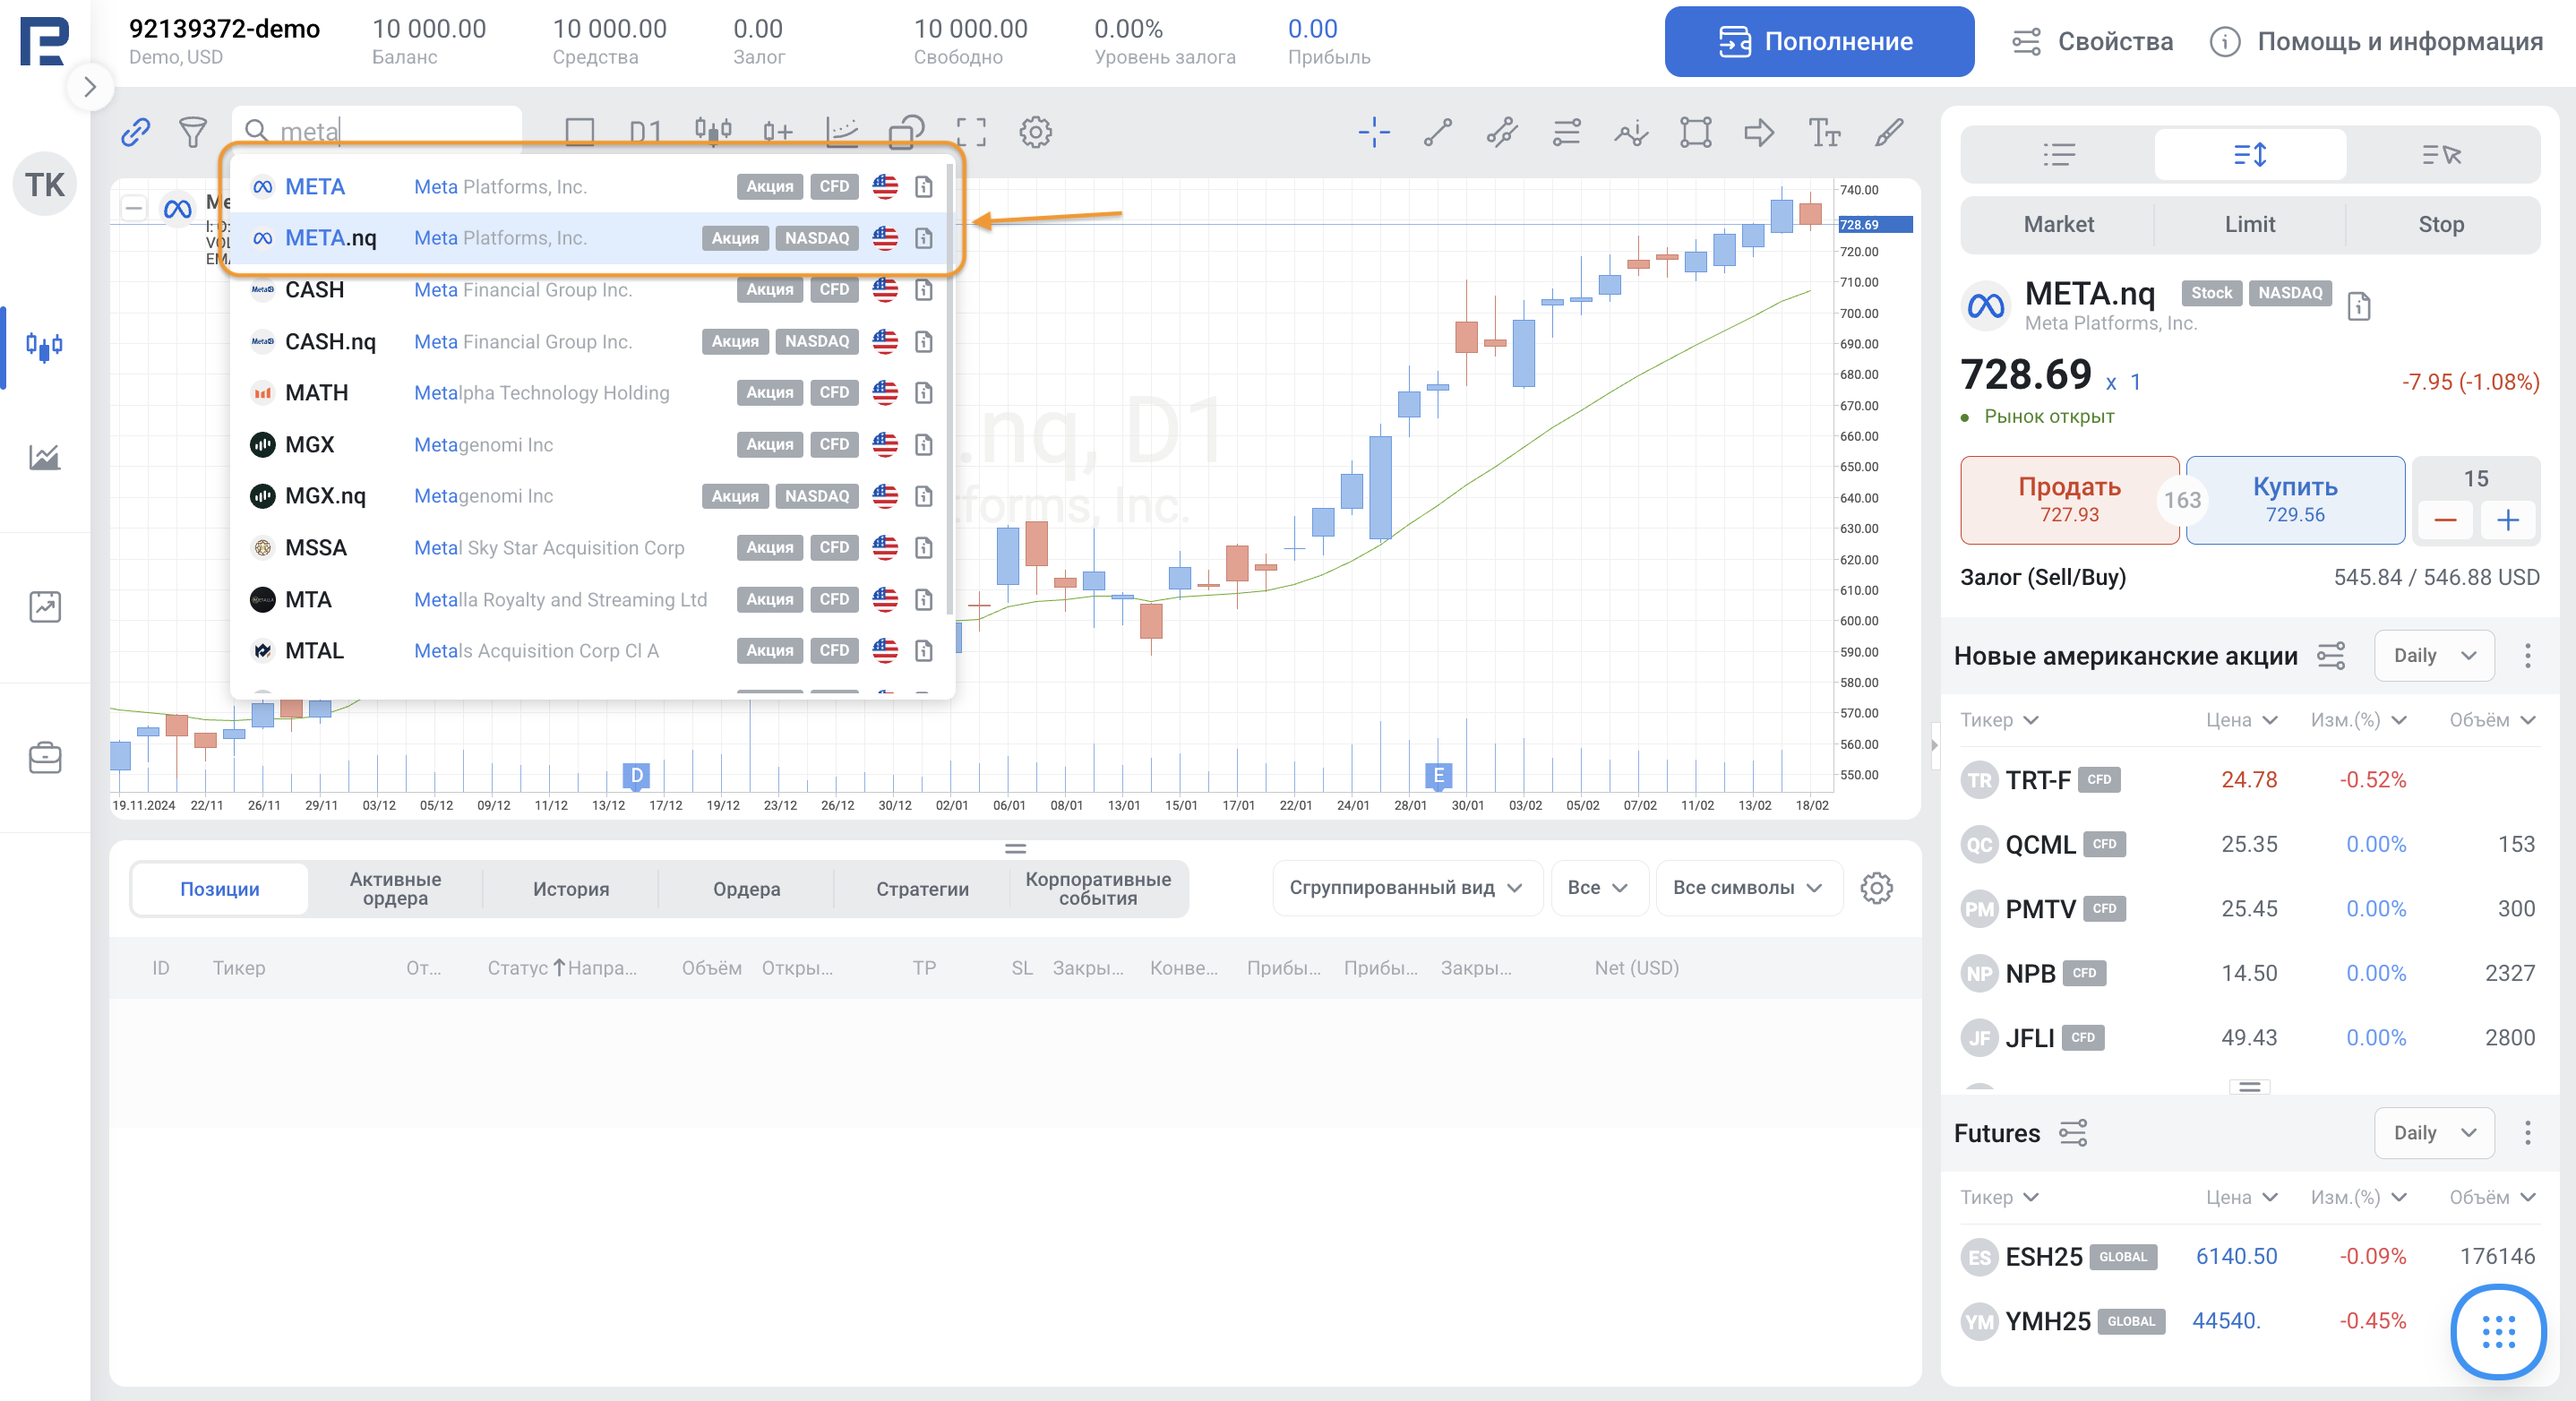
Task: Click the link chart icon in toolbar
Action: click(x=135, y=132)
